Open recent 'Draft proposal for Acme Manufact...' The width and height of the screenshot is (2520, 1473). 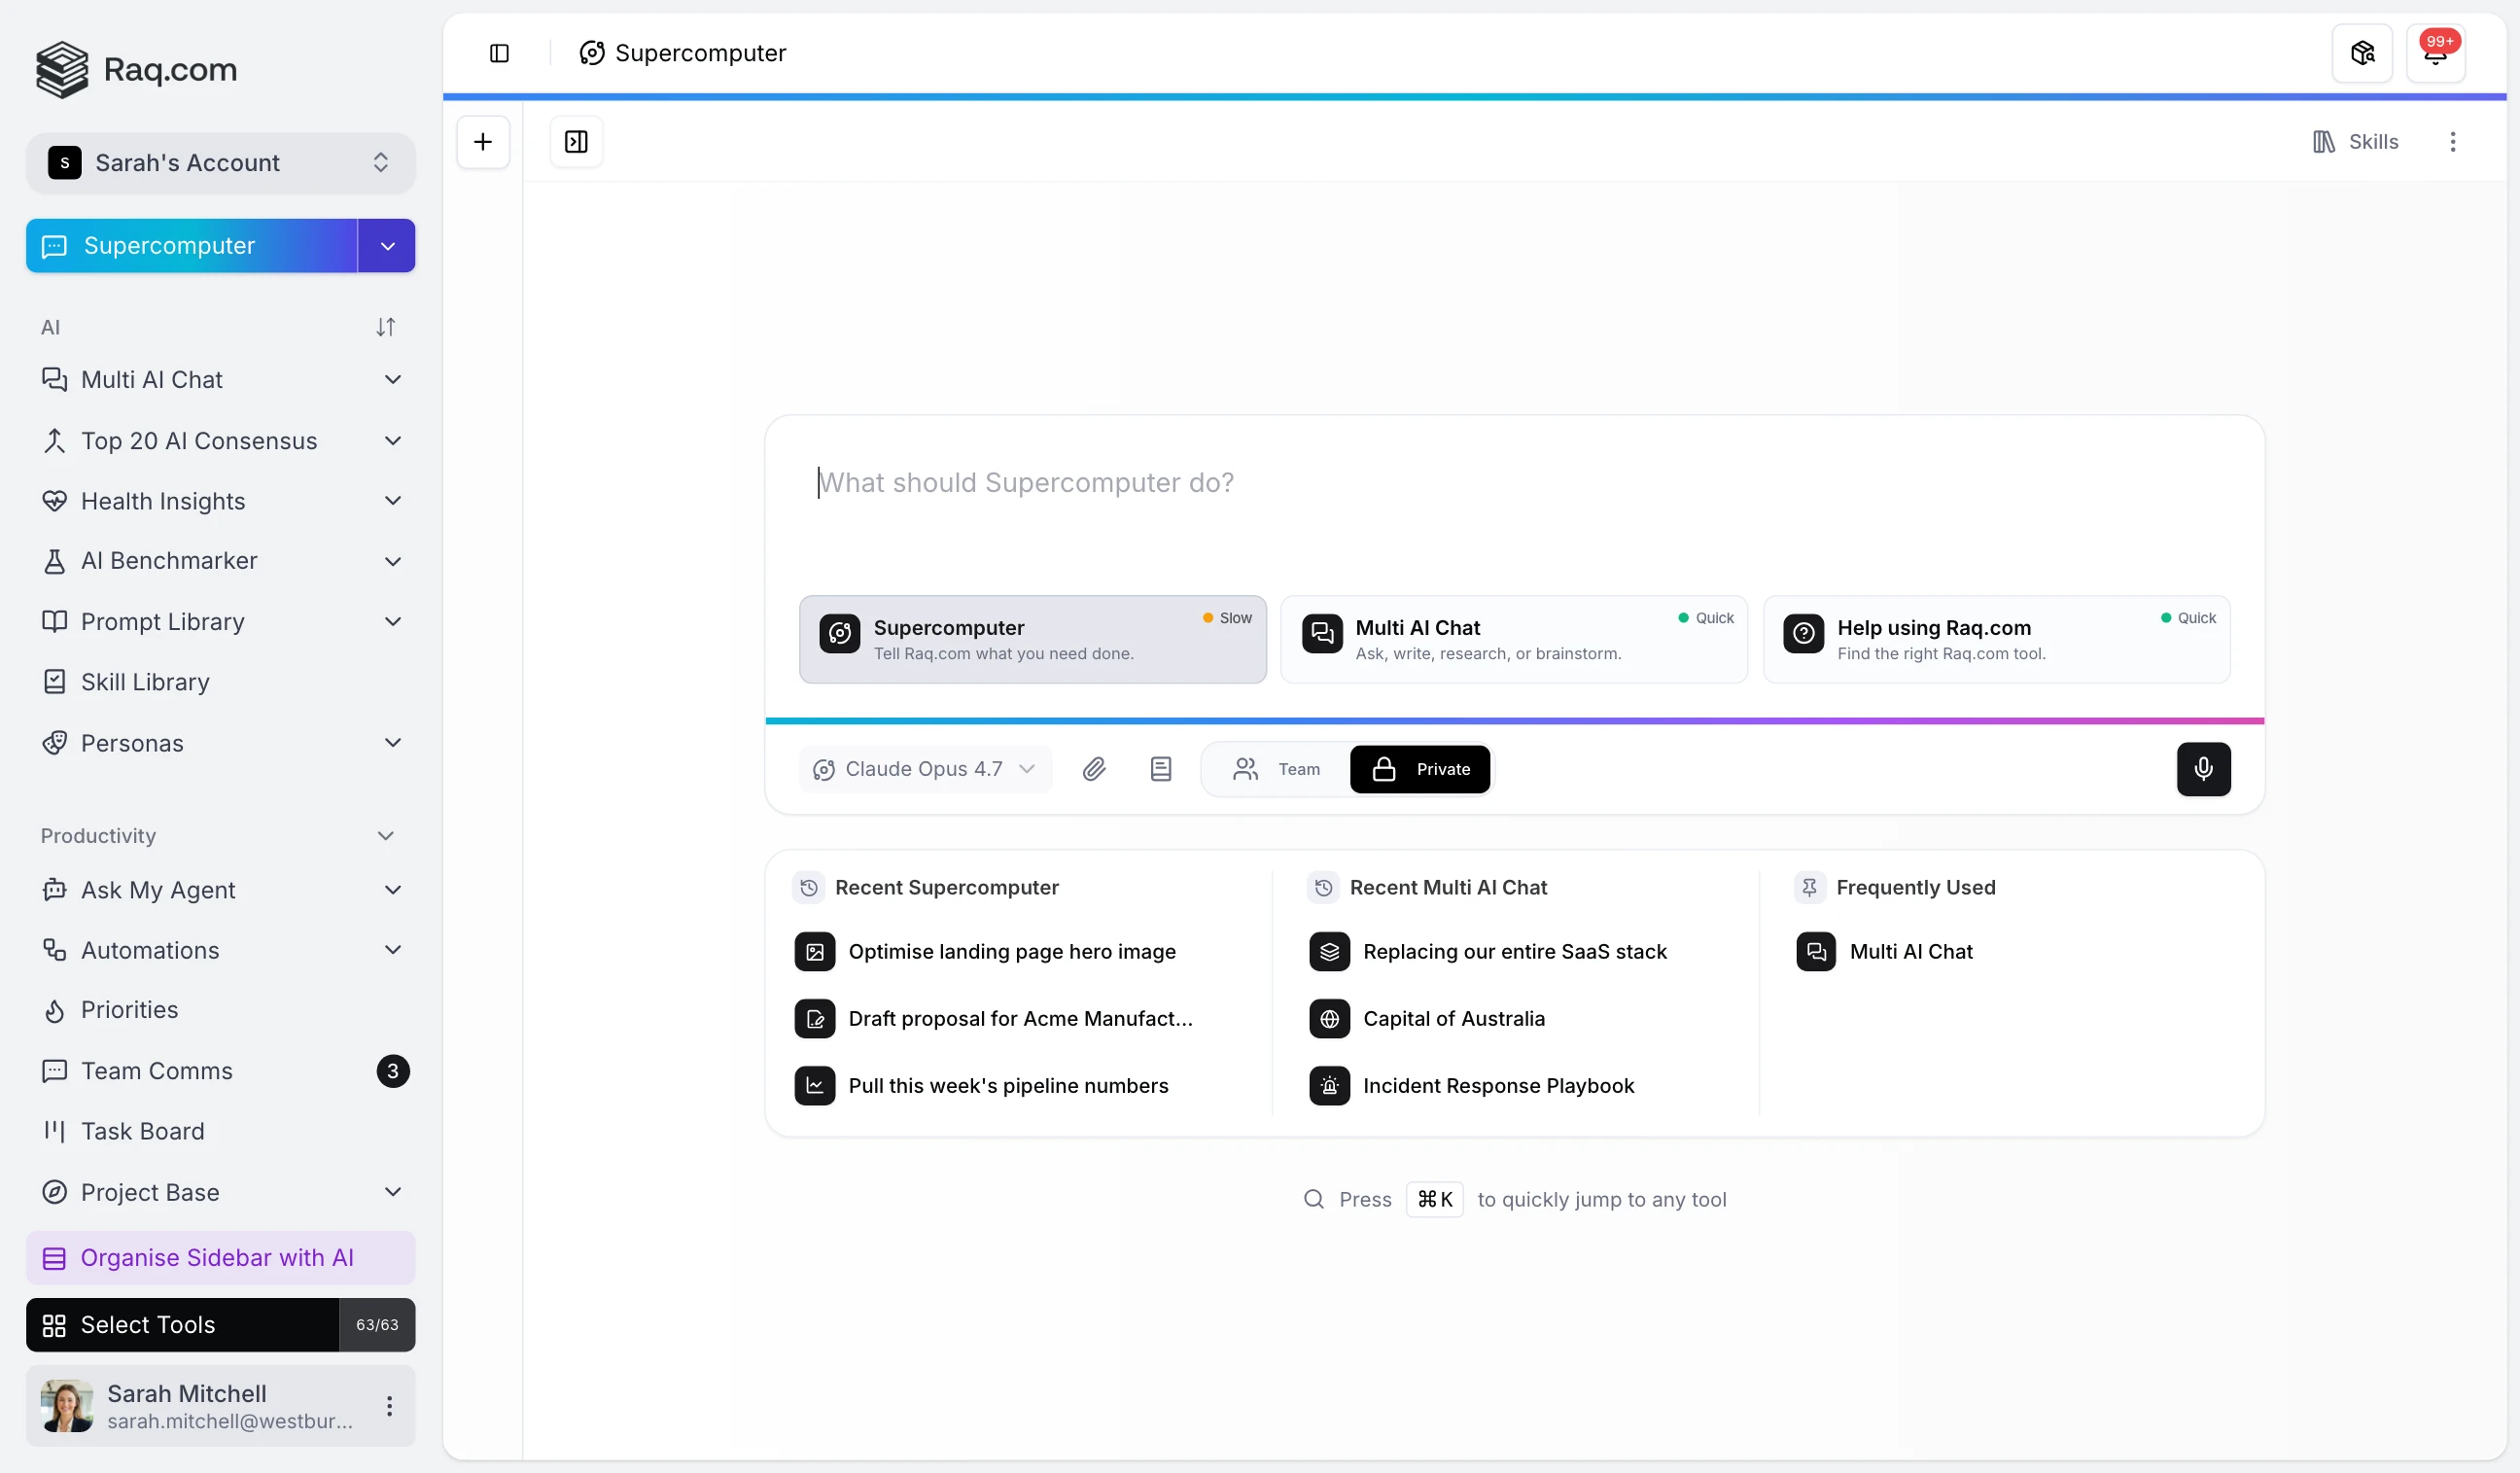coord(1020,1019)
